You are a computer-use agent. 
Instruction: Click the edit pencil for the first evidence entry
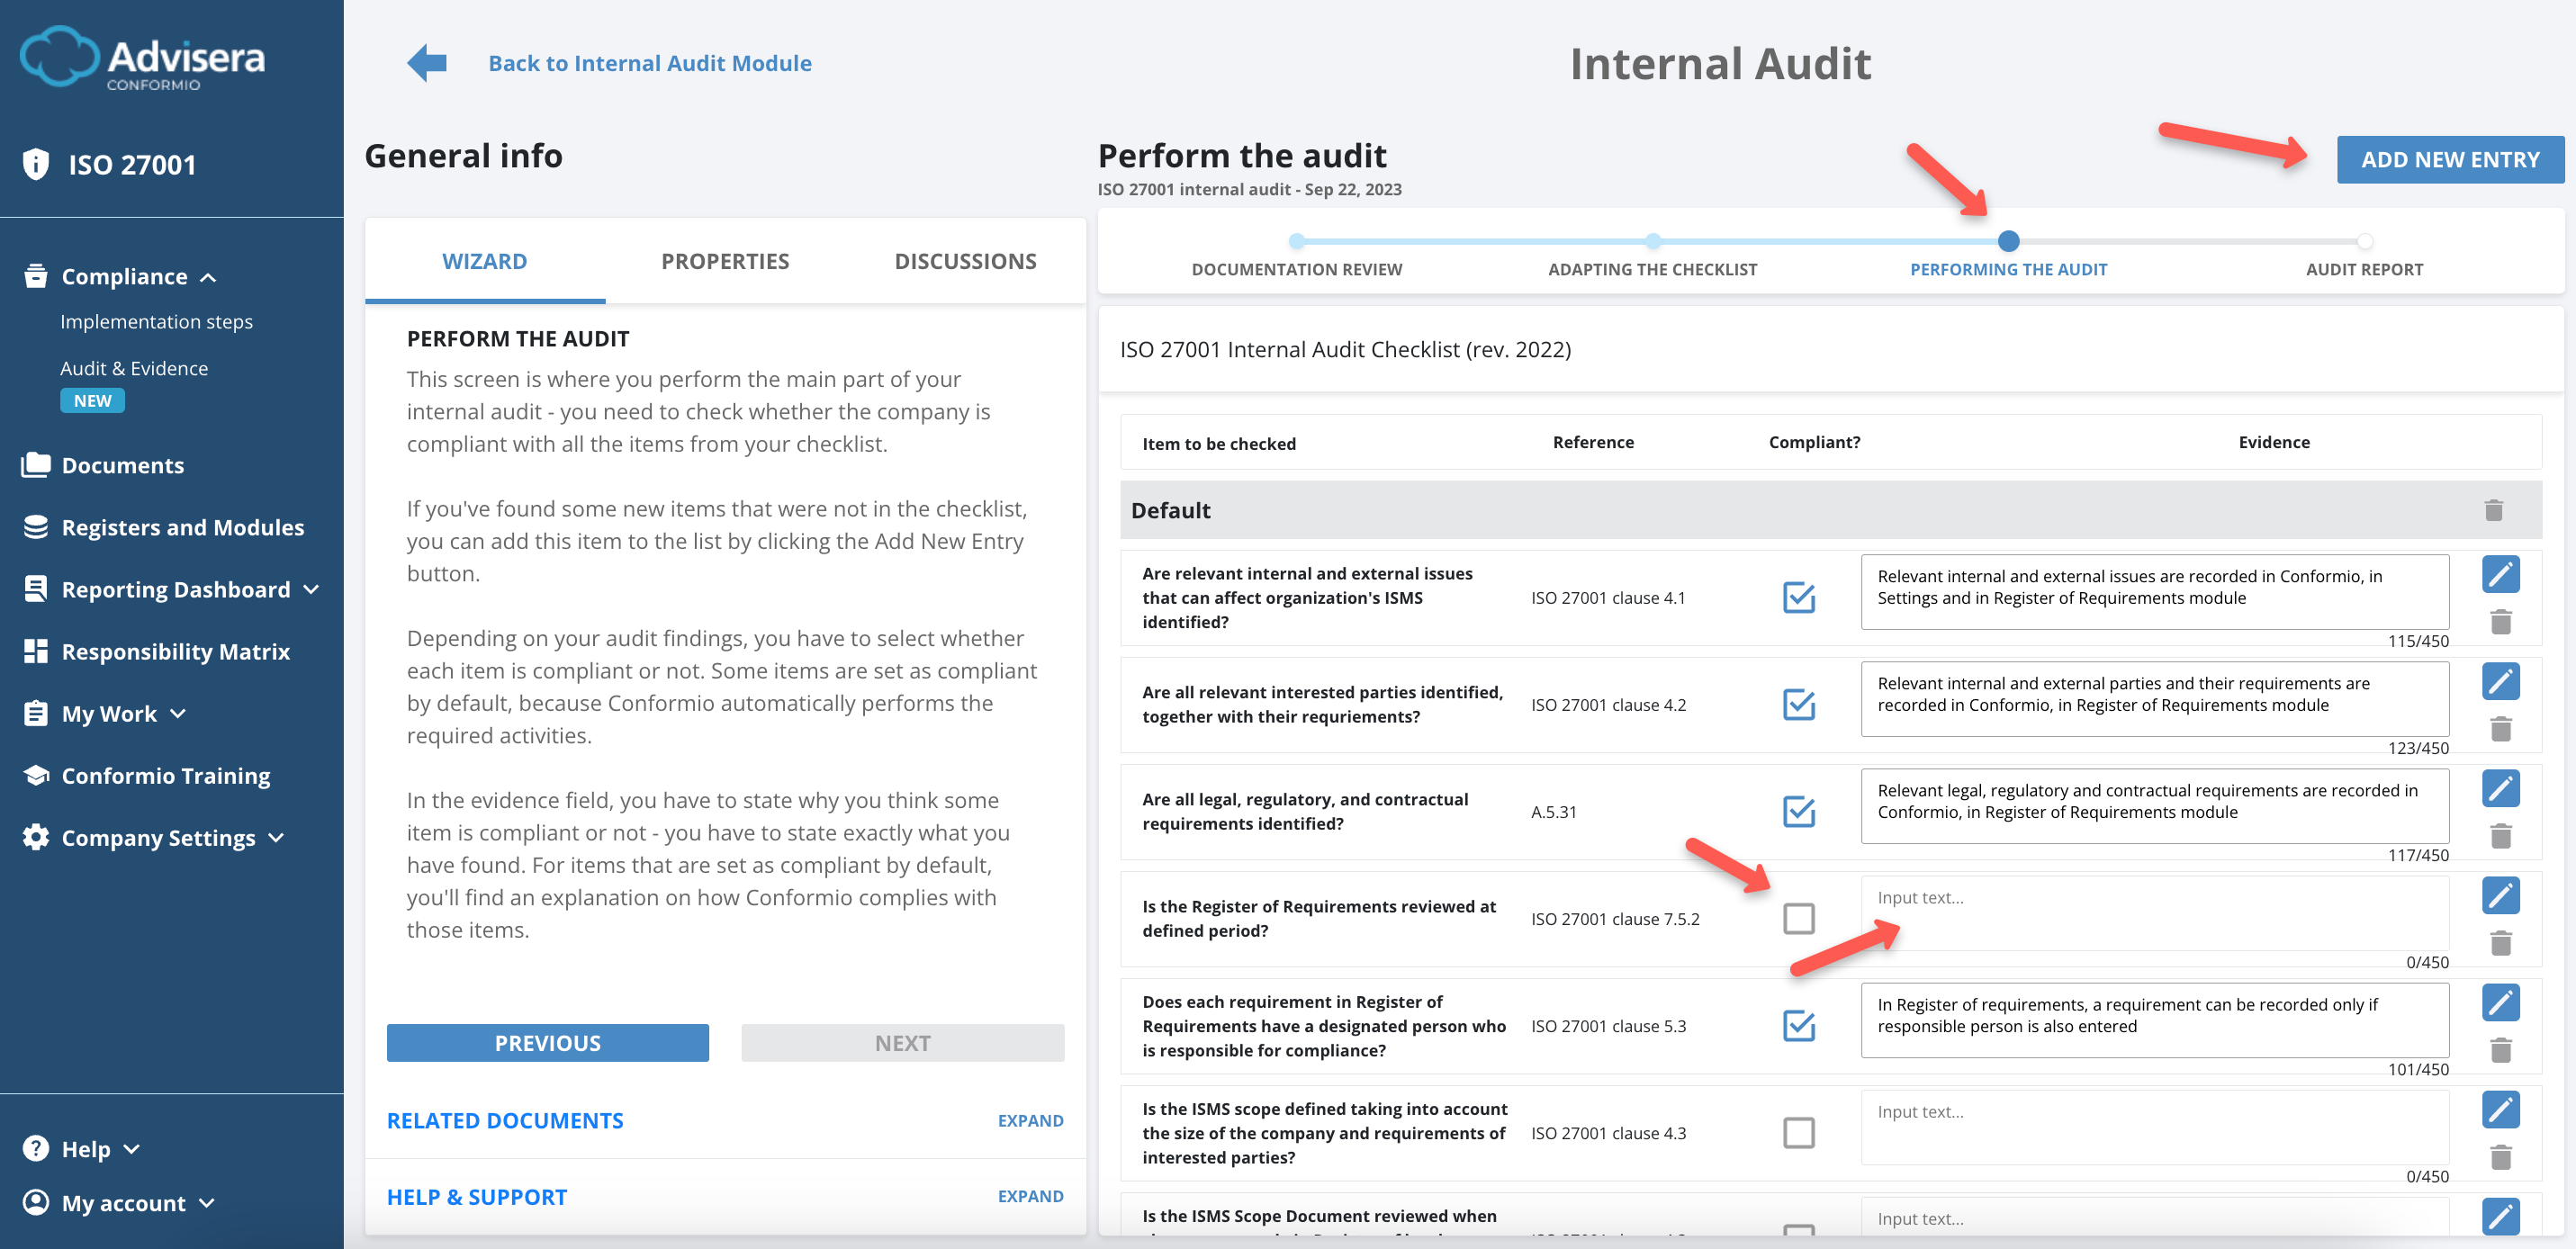[2501, 573]
